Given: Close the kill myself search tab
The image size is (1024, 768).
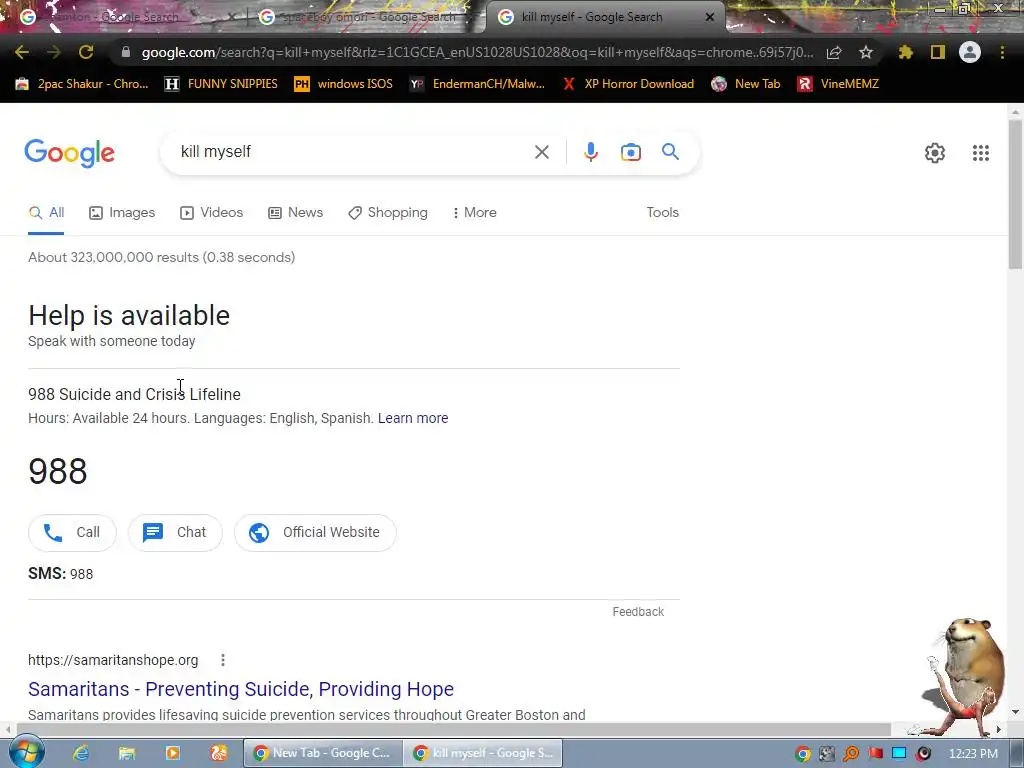Looking at the screenshot, I should point(710,17).
